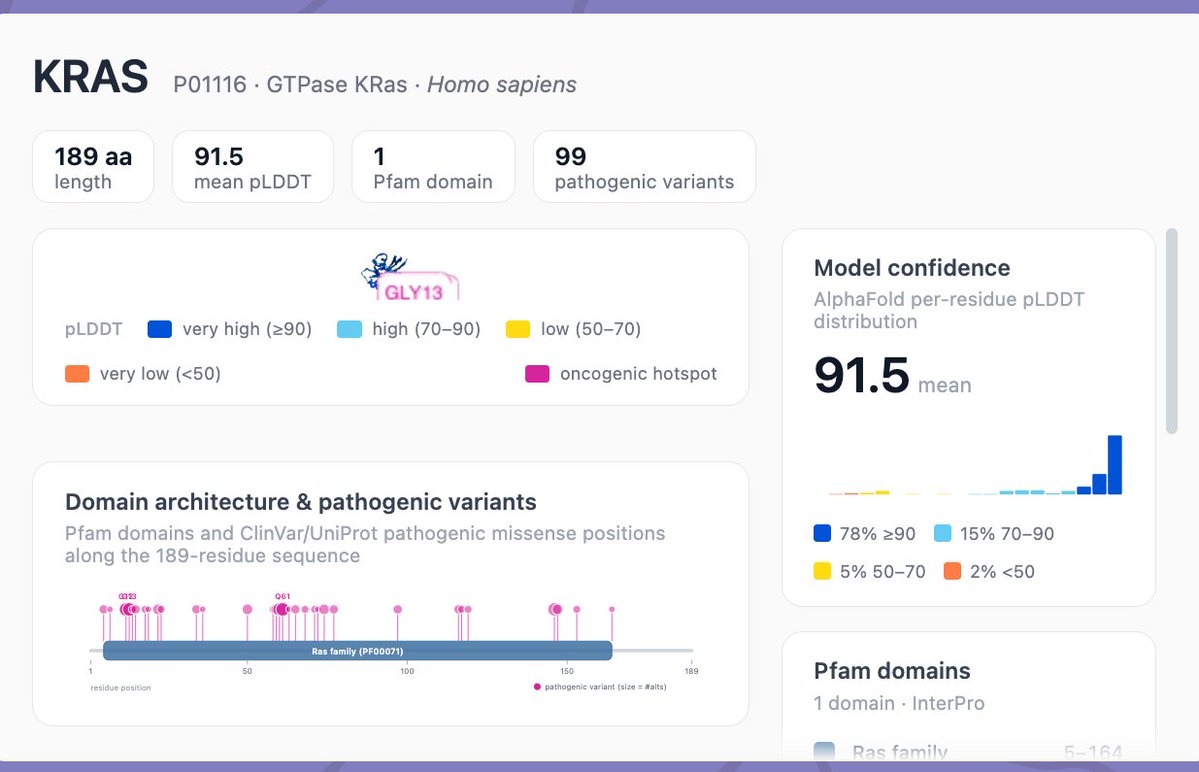
Task: Click the vertical scrollbar thumb on the right
Action: [x=1171, y=331]
